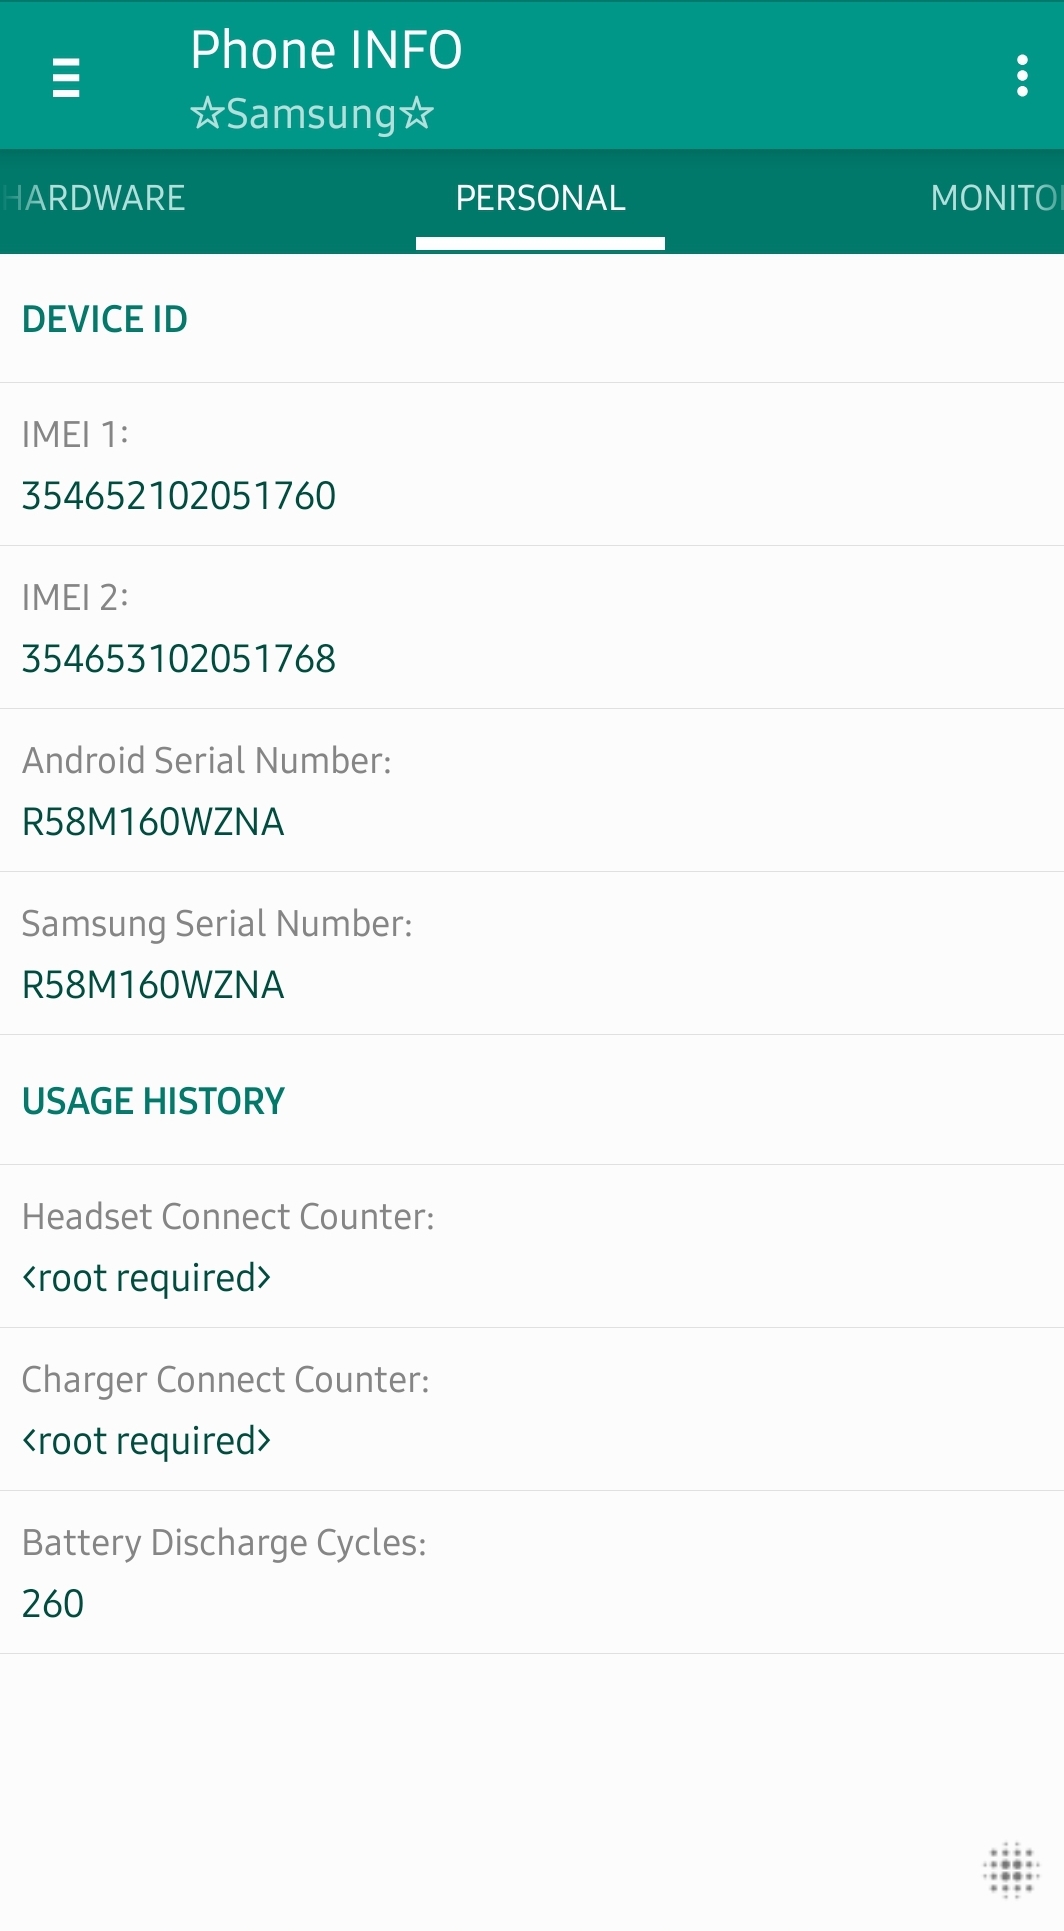Select the IMEI 2 number value
The height and width of the screenshot is (1931, 1064).
coord(180,658)
